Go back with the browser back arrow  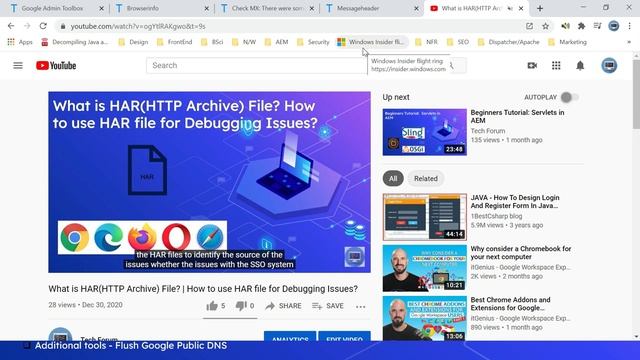(x=11, y=26)
